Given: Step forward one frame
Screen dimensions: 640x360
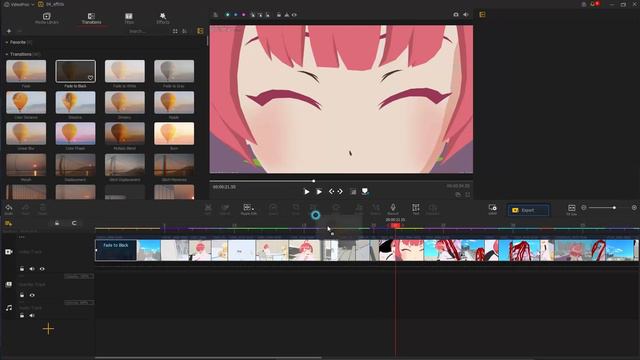Looking at the screenshot, I should click(x=340, y=191).
